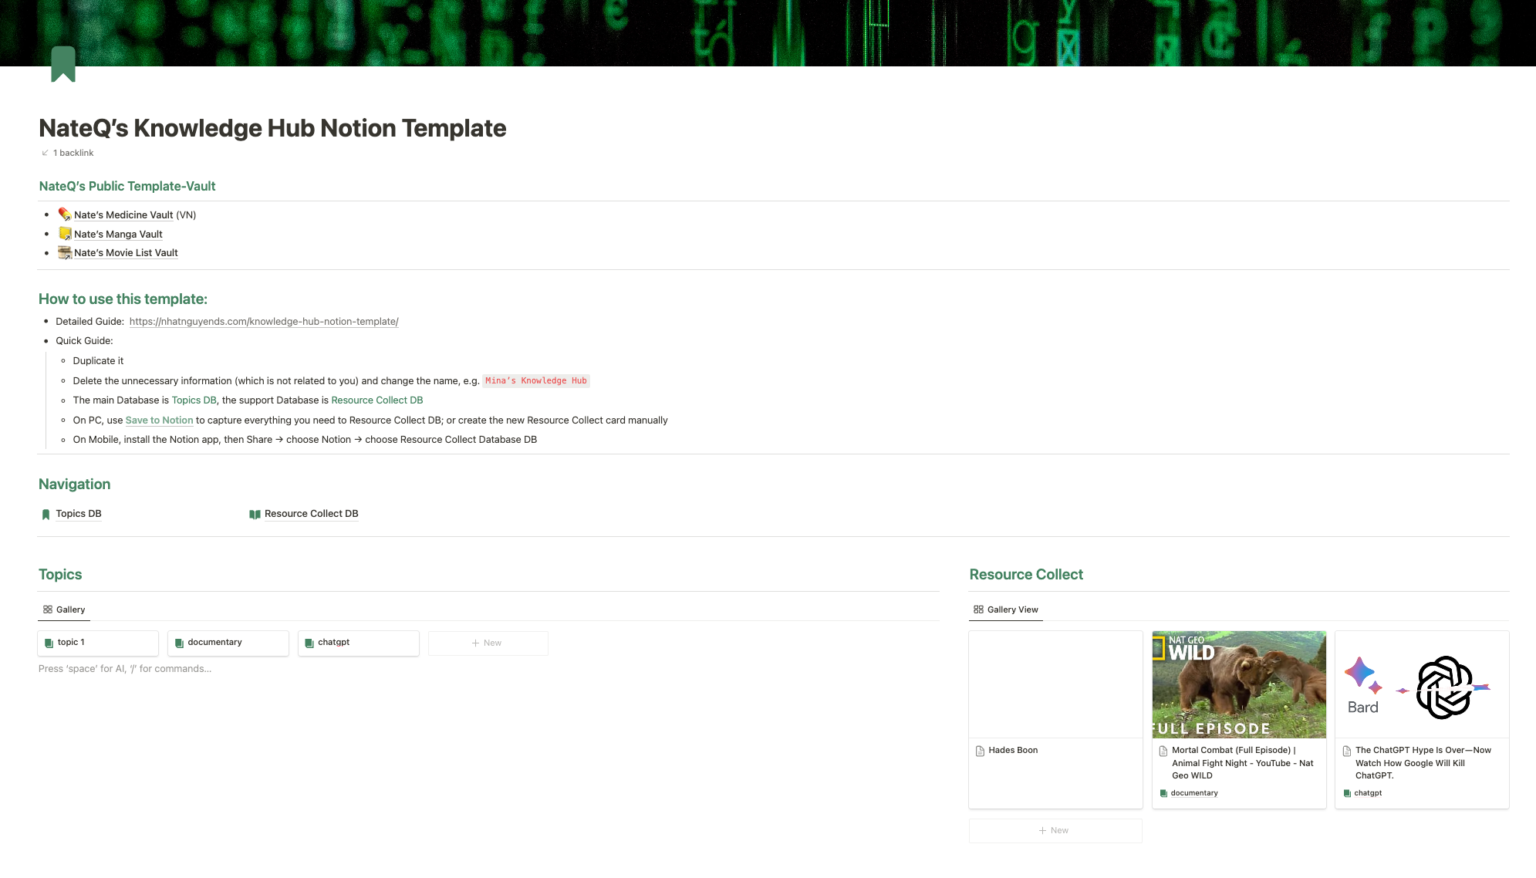Switch to the Gallery View tab under Resource Collect
The image size is (1536, 878).
pyautogui.click(x=1013, y=609)
